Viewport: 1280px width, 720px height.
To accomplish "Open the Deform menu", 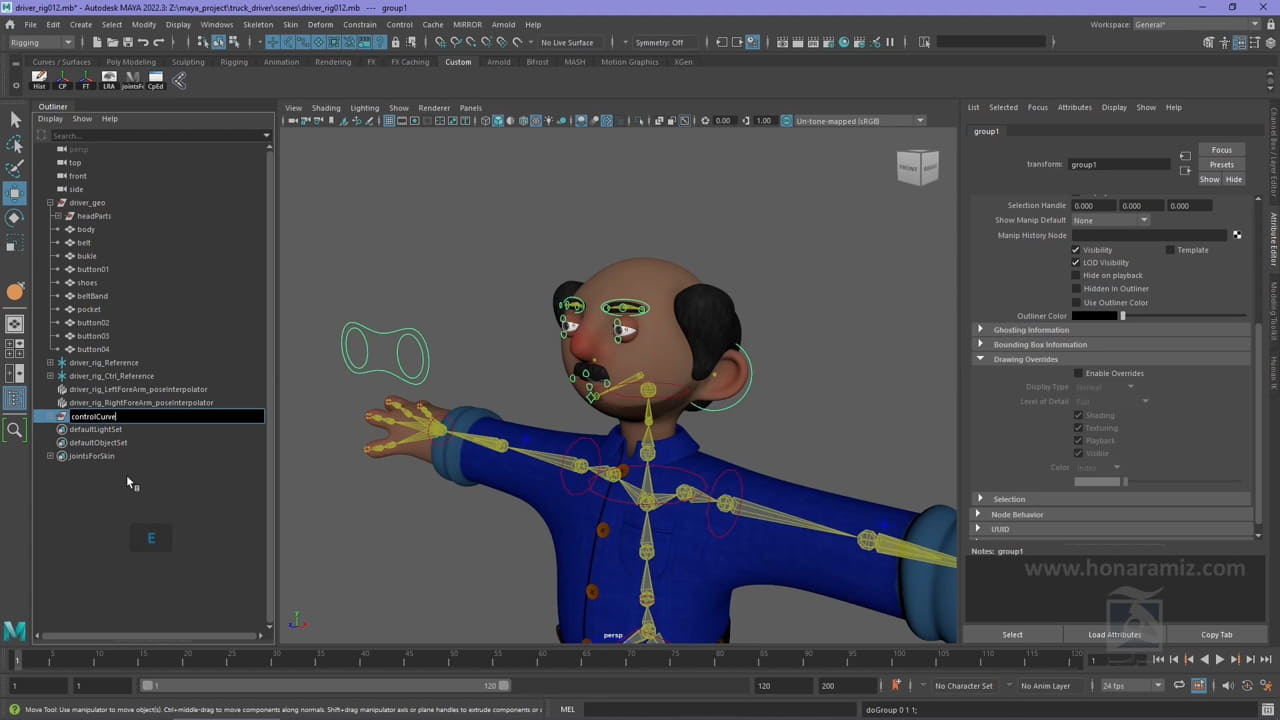I will (x=320, y=24).
